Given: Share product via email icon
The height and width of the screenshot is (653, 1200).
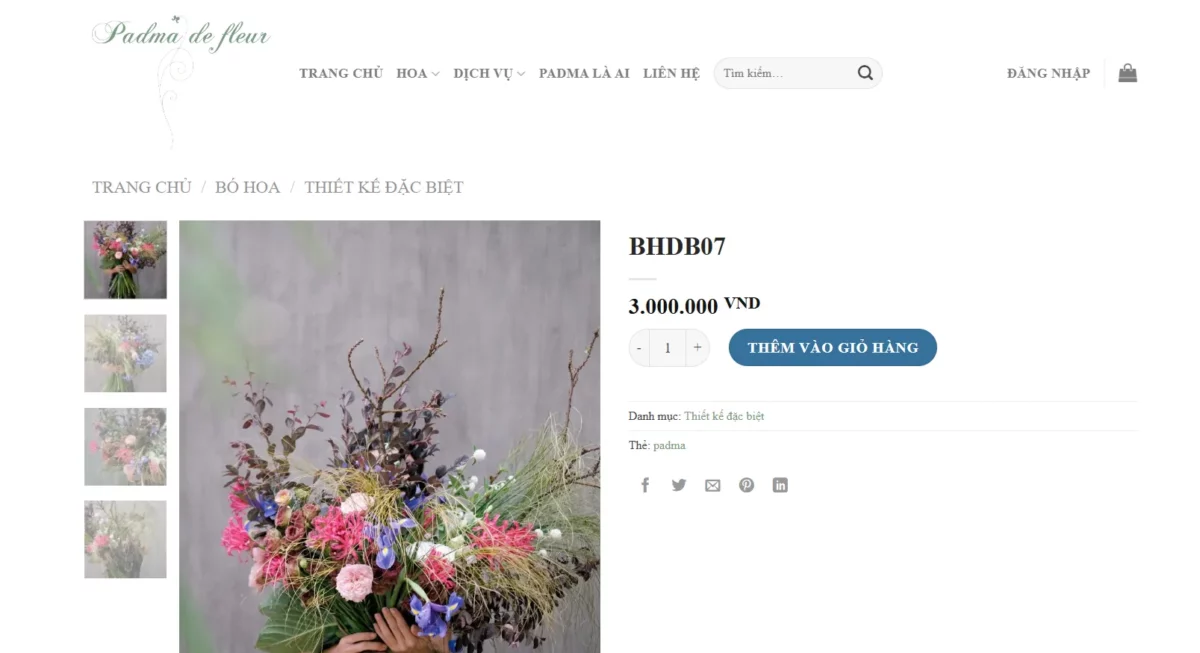Looking at the screenshot, I should coord(712,485).
